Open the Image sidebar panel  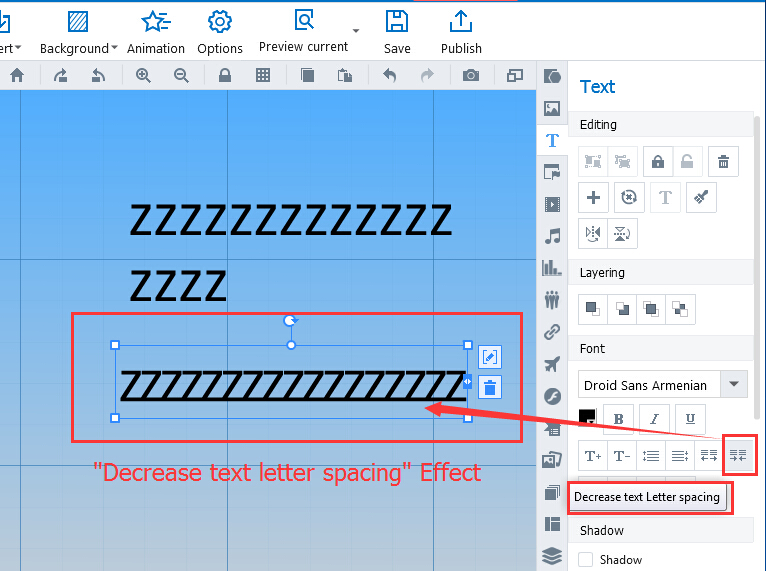pos(552,108)
